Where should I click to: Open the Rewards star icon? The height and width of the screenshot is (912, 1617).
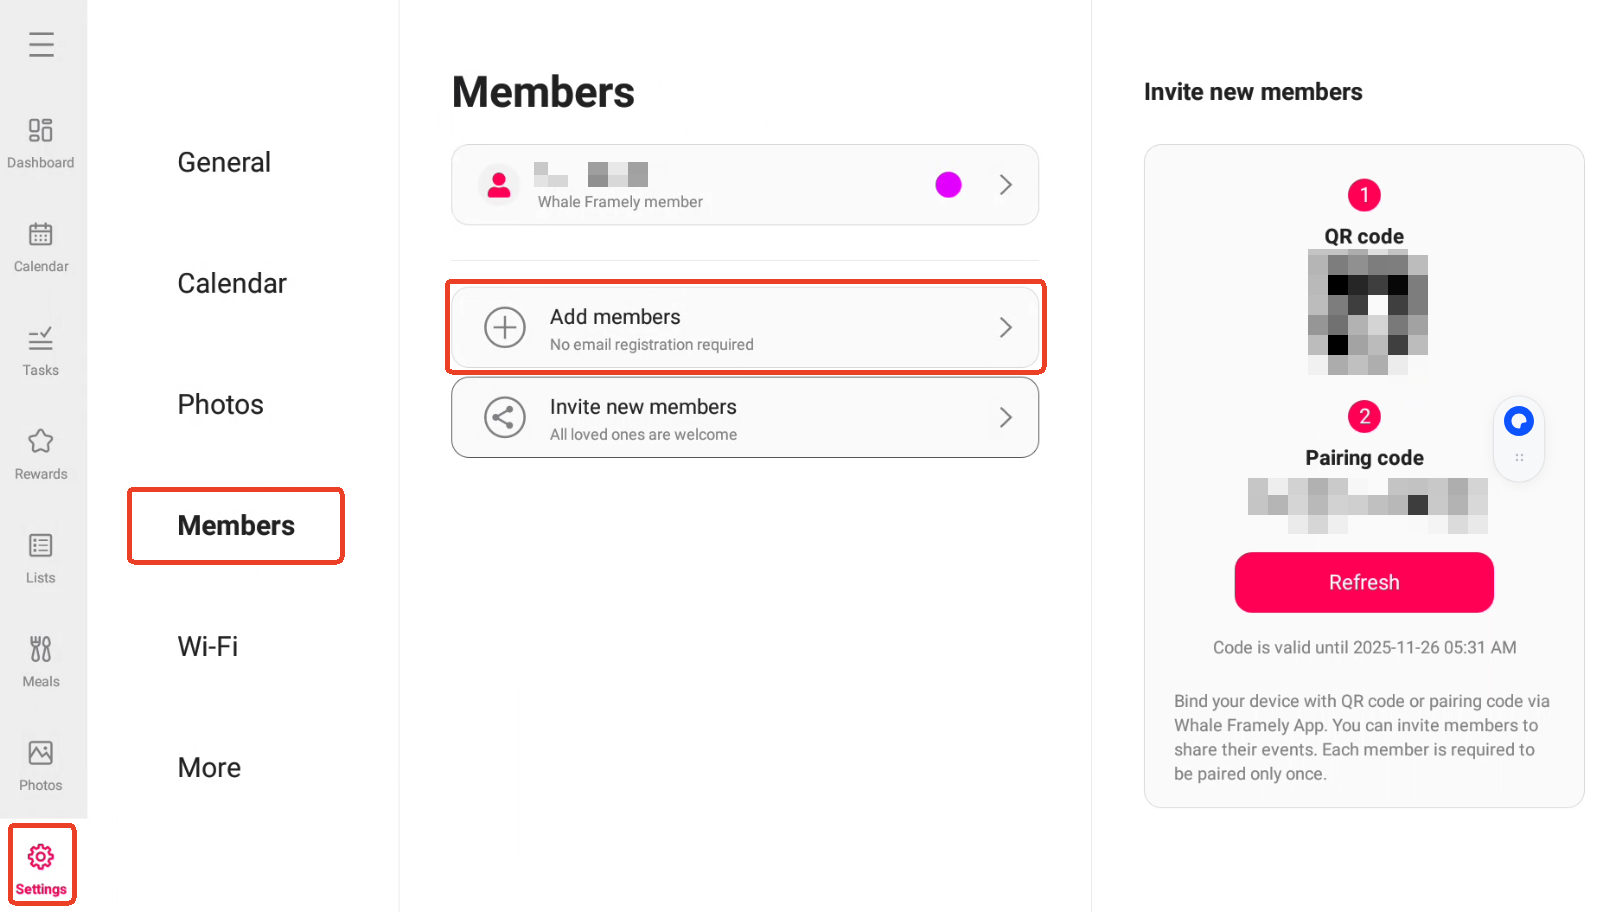tap(41, 441)
